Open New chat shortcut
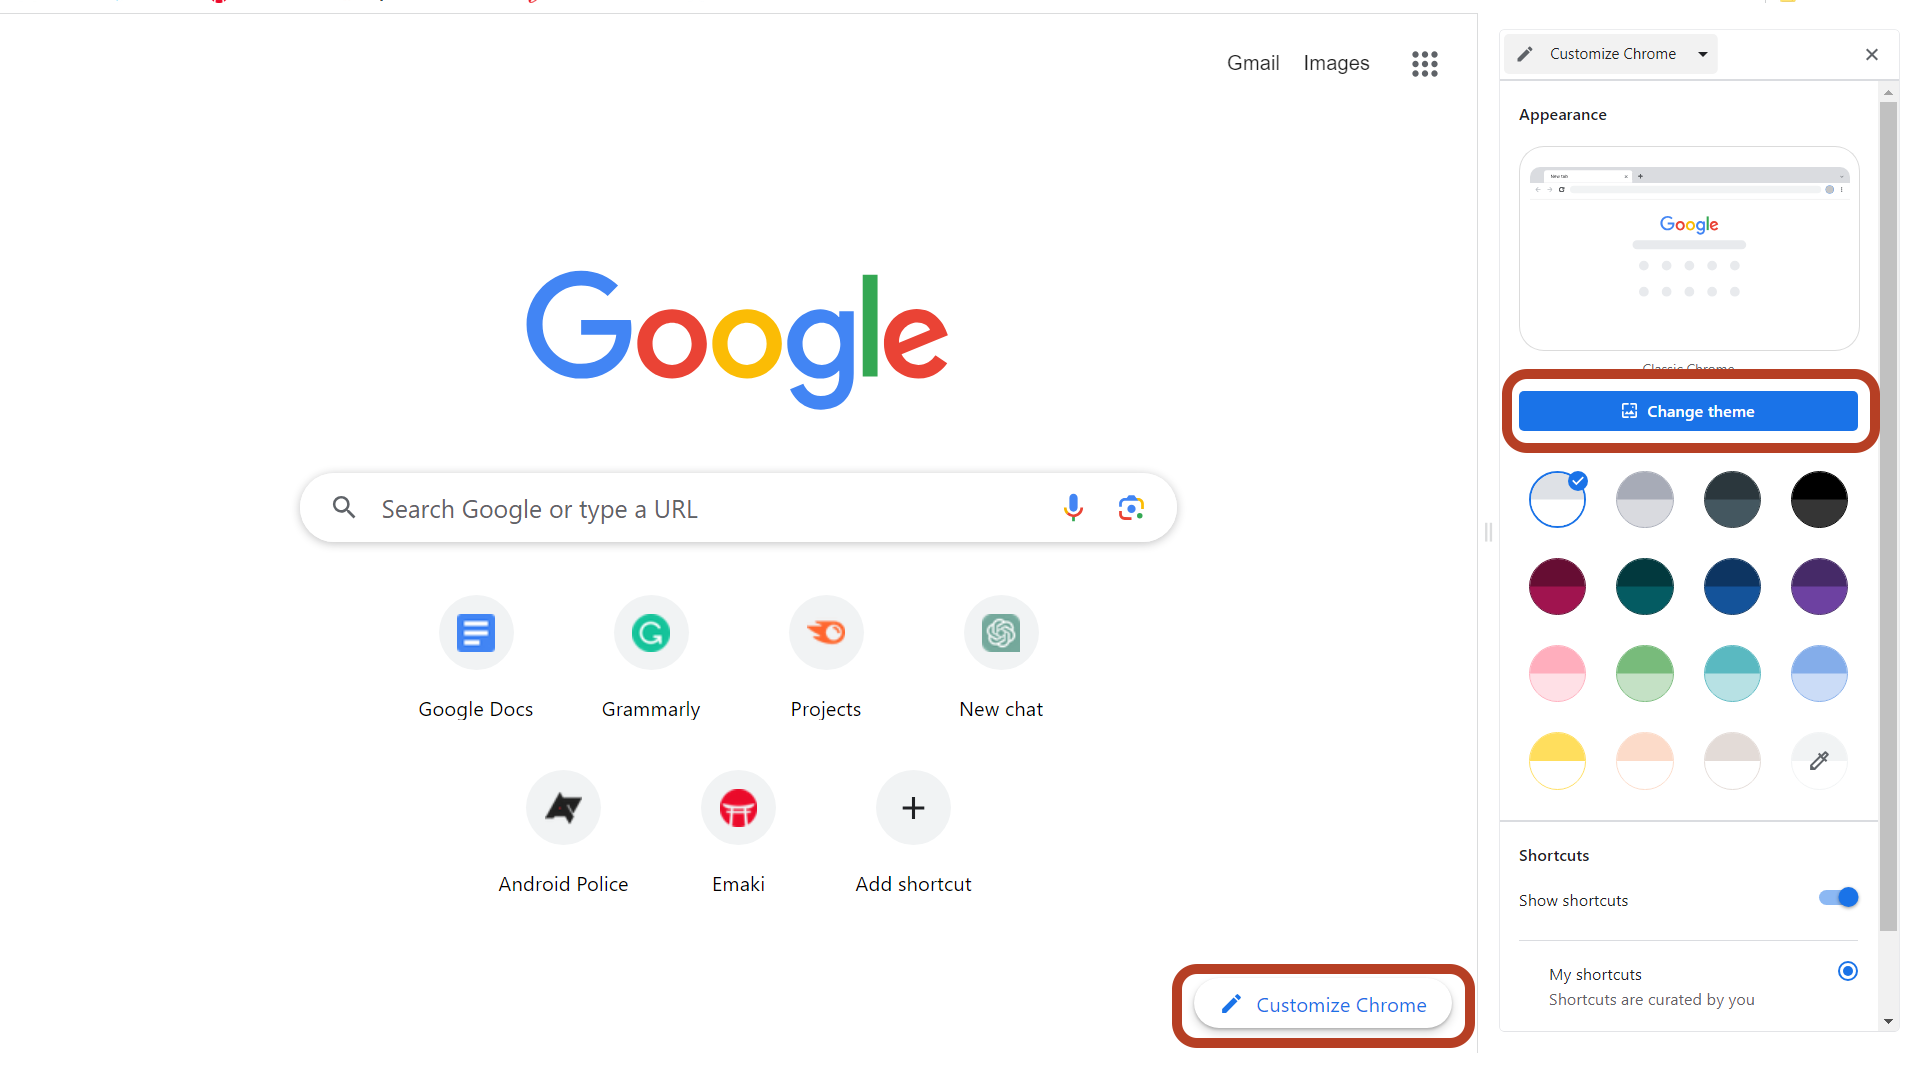1920x1080 pixels. point(1001,632)
